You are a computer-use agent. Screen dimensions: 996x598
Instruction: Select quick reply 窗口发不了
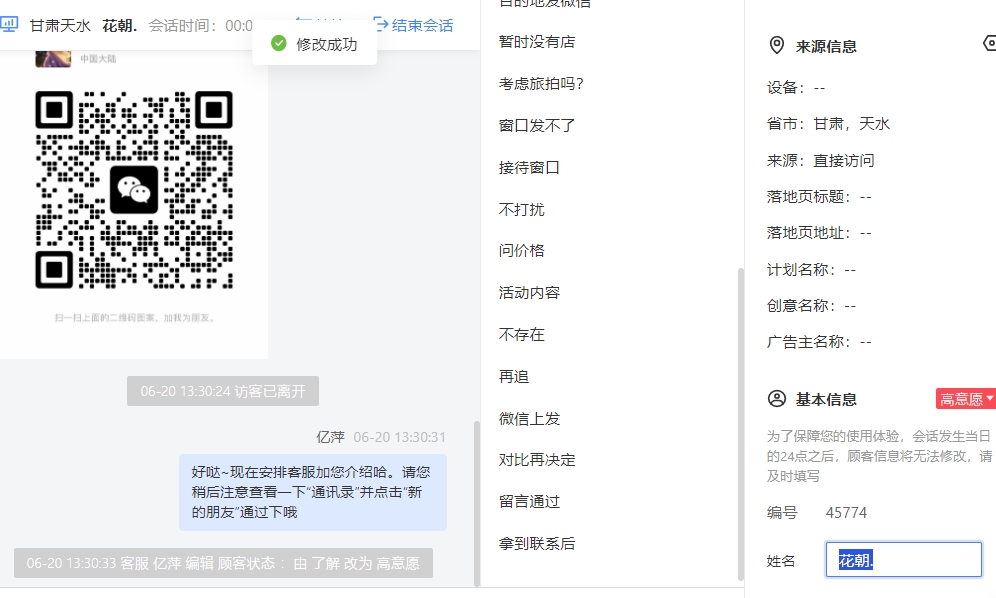point(537,126)
